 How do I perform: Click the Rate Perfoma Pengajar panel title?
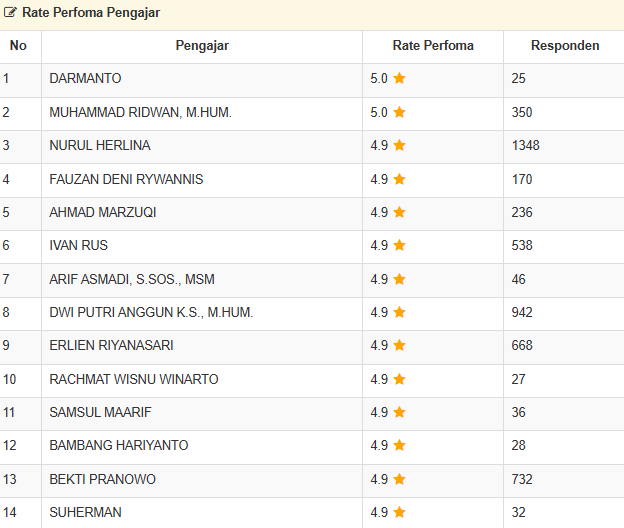91,13
